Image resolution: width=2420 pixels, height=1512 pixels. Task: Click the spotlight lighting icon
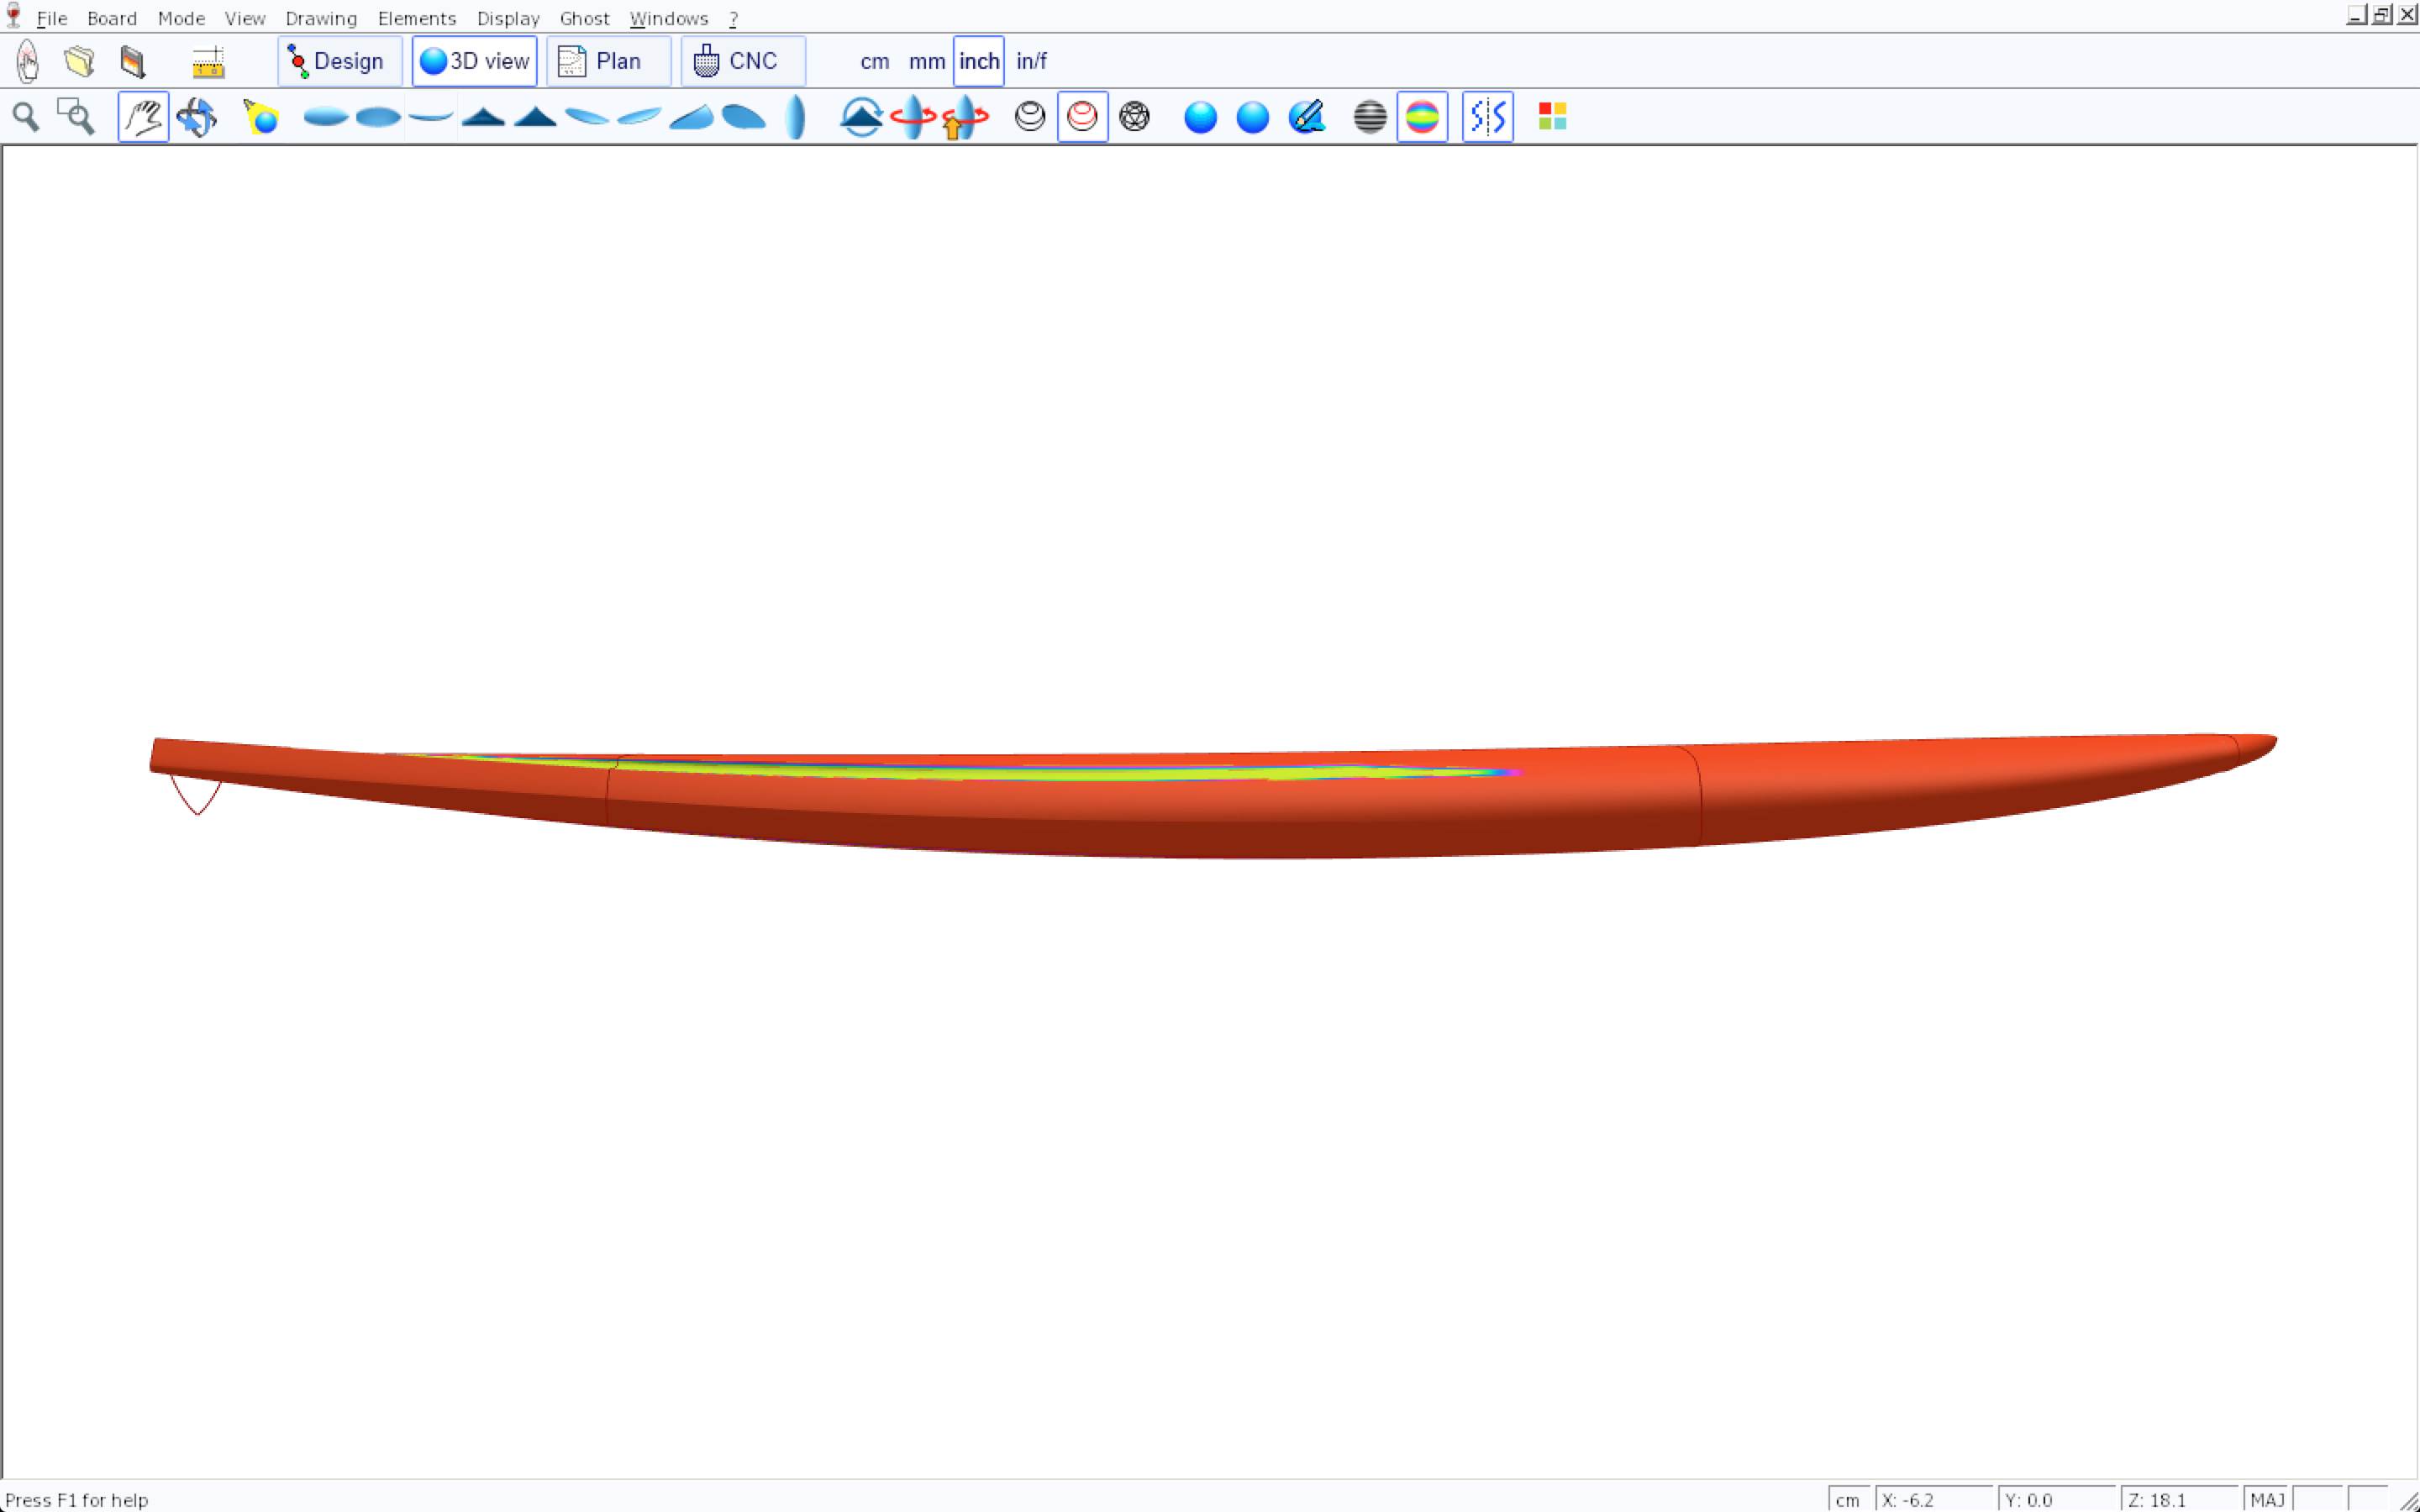(x=261, y=117)
